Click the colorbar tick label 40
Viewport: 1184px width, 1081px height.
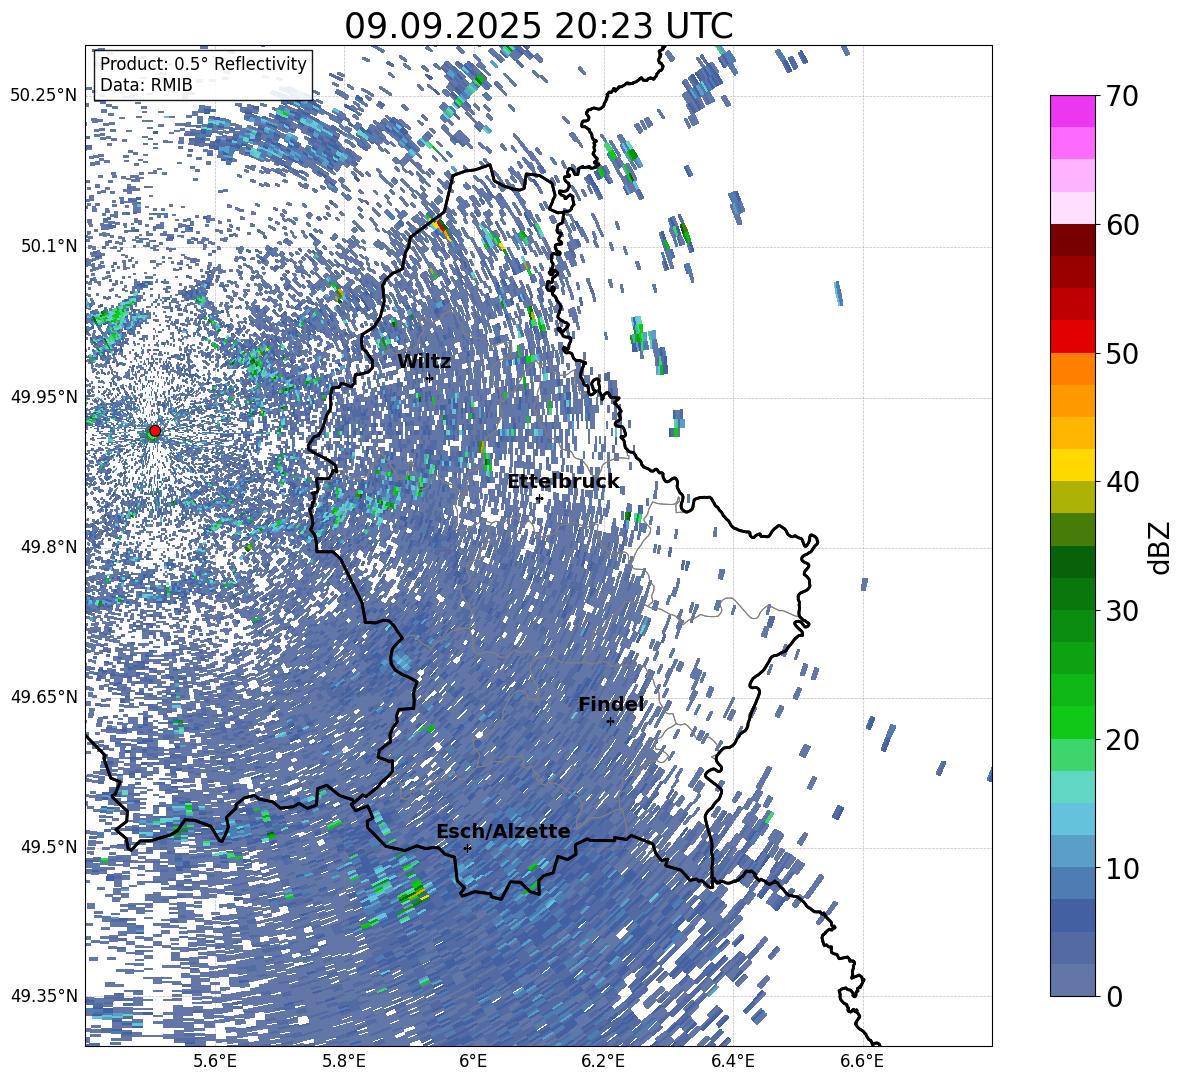pos(1122,482)
